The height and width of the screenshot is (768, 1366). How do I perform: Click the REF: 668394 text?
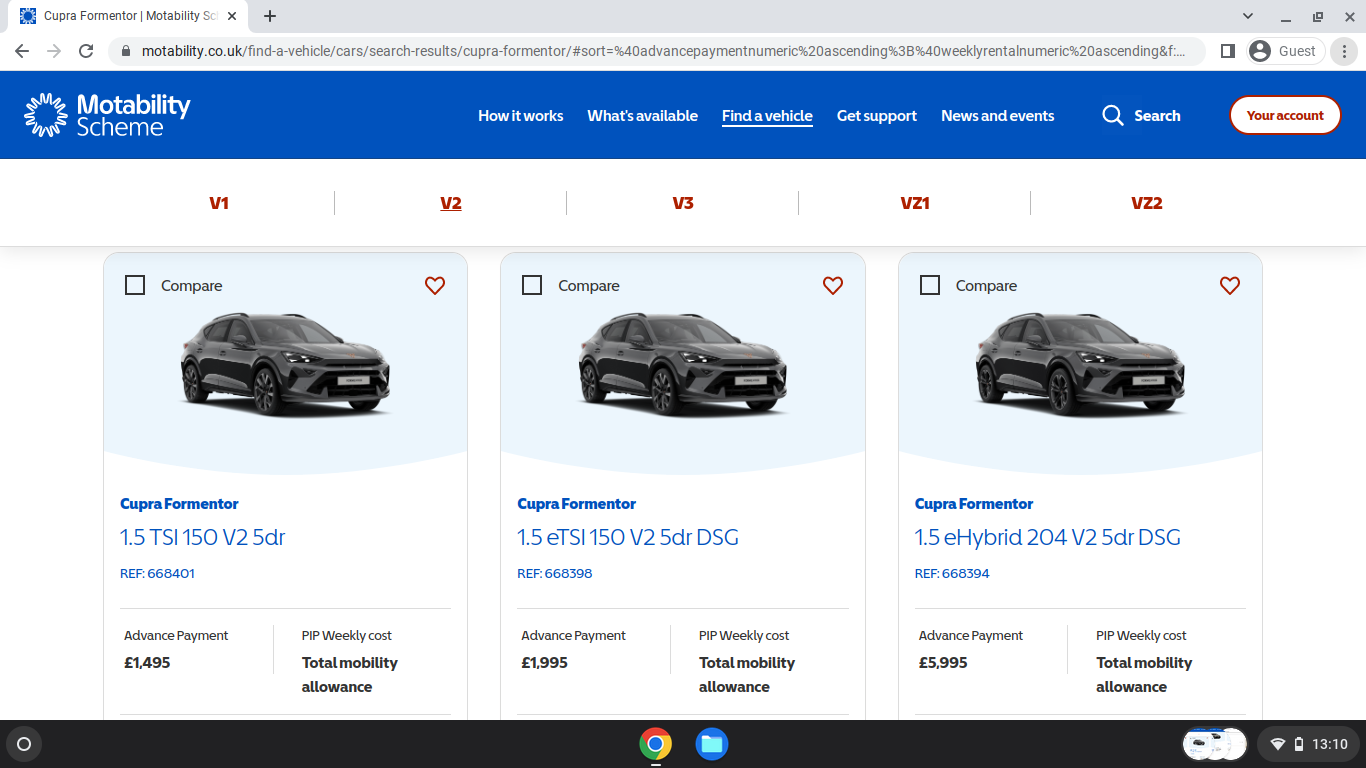(x=952, y=574)
